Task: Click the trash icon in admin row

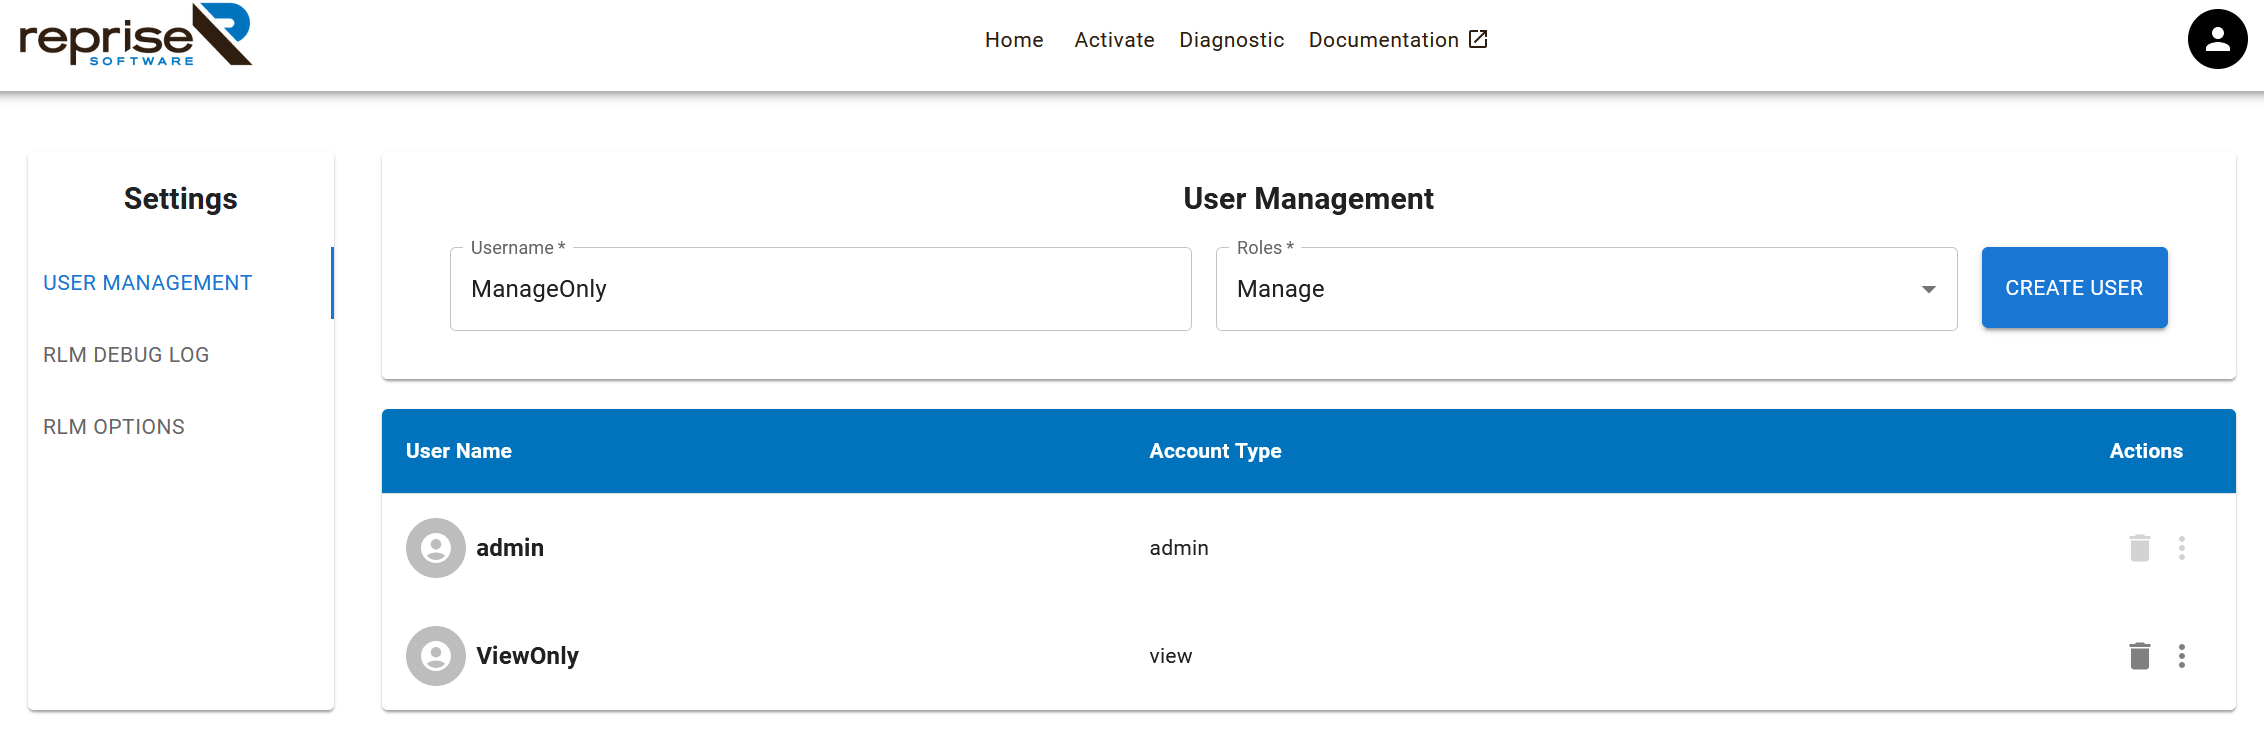Action: [2139, 548]
